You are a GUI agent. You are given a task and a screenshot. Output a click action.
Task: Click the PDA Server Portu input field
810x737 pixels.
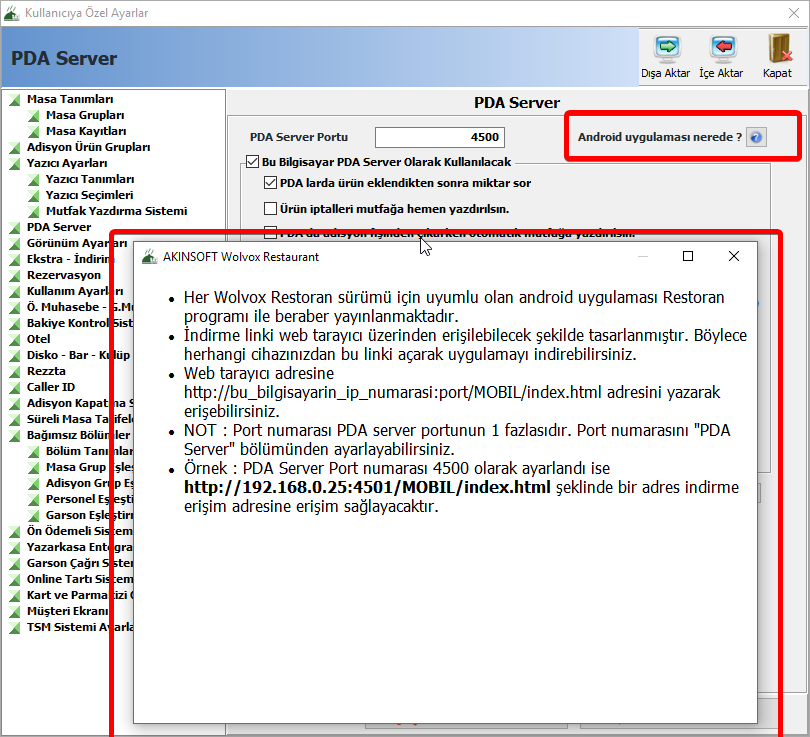click(440, 137)
